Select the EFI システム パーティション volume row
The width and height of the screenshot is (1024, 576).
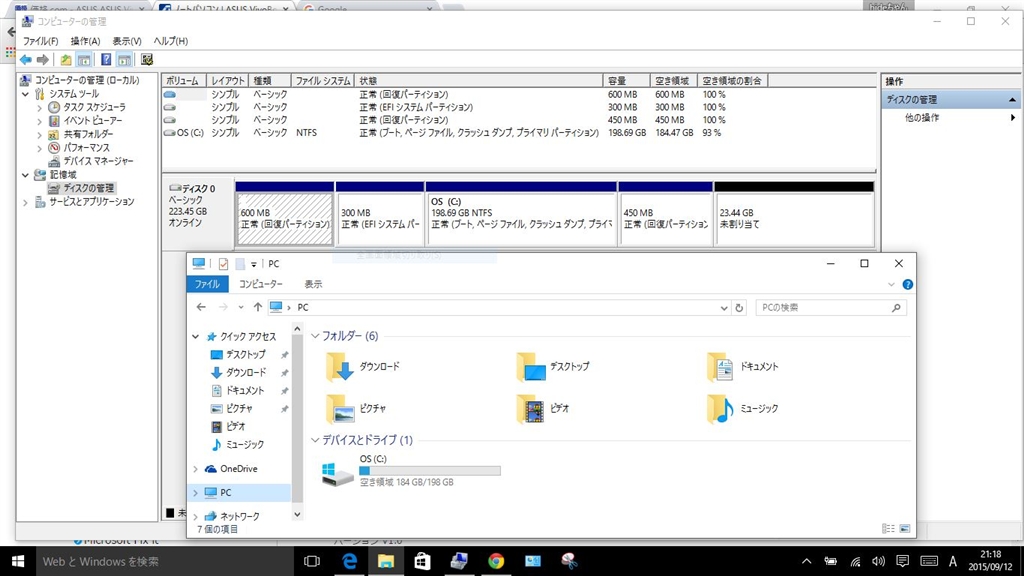tap(443, 107)
